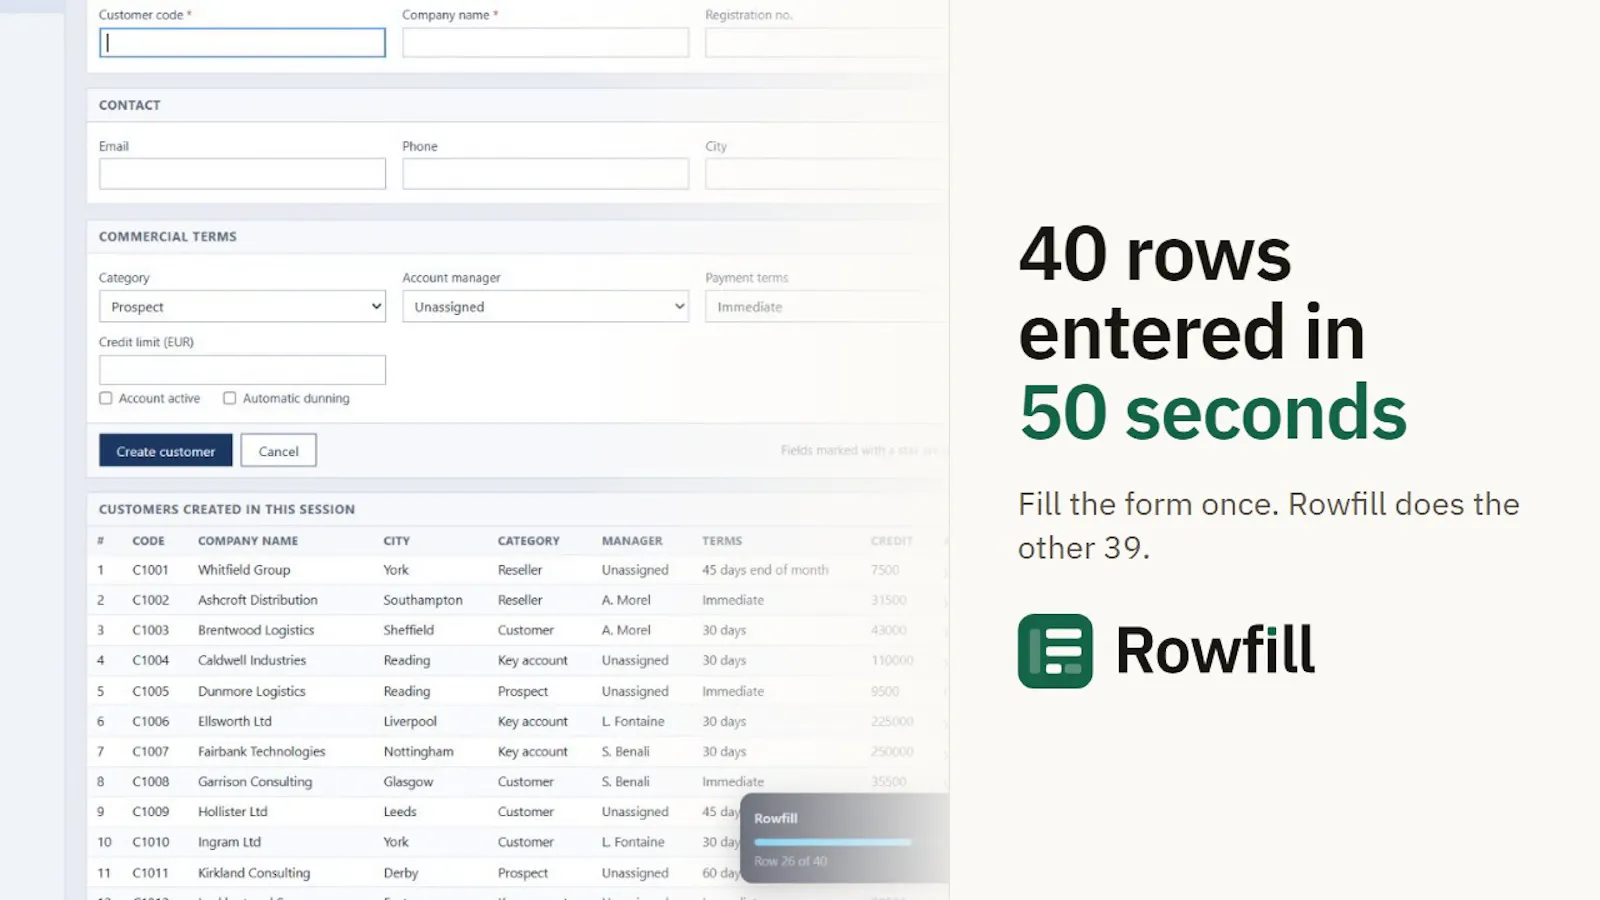1600x900 pixels.
Task: Click the Phone input field
Action: click(545, 174)
